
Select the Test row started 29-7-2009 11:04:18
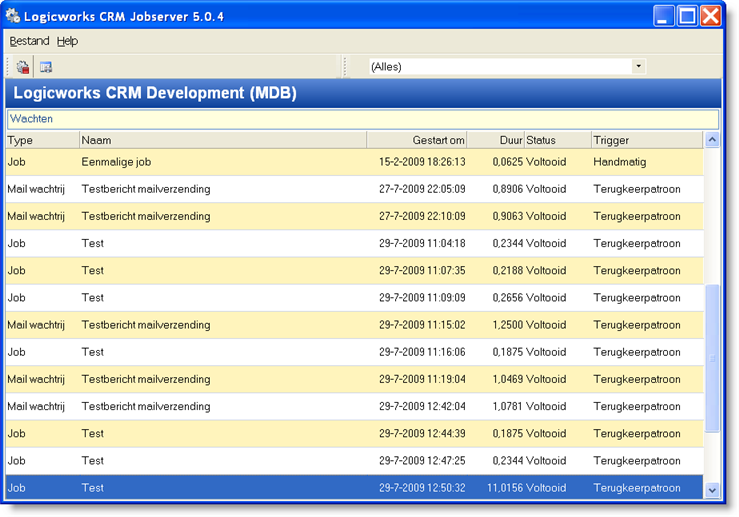click(354, 244)
